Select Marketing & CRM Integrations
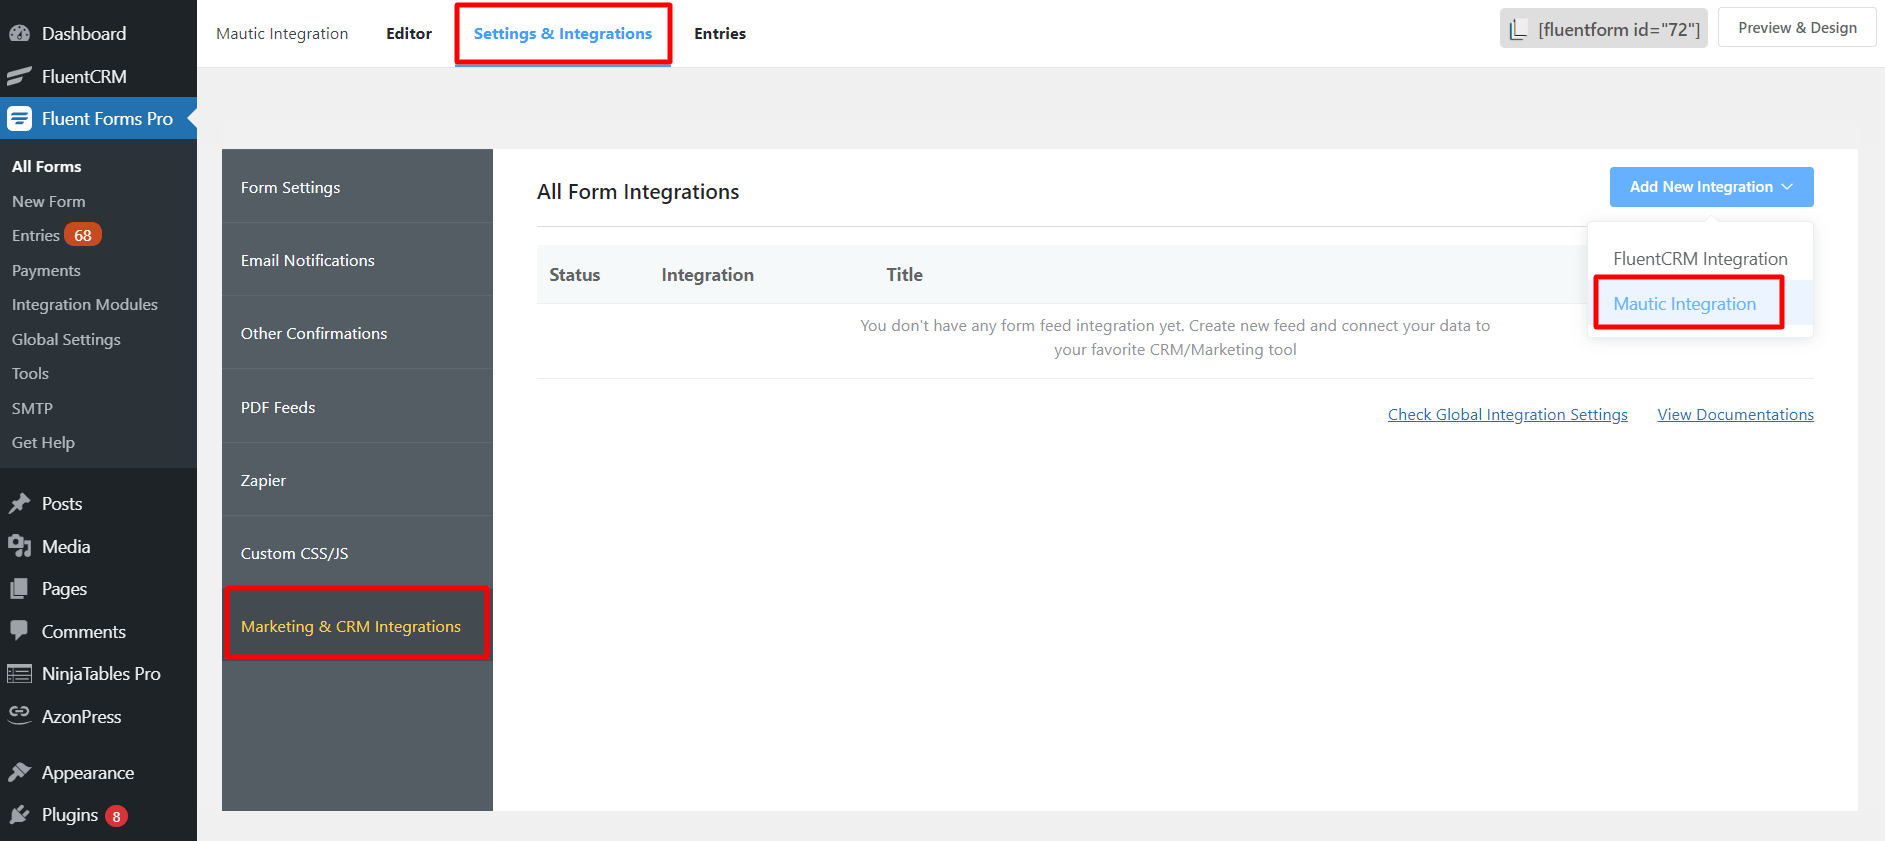 tap(357, 626)
